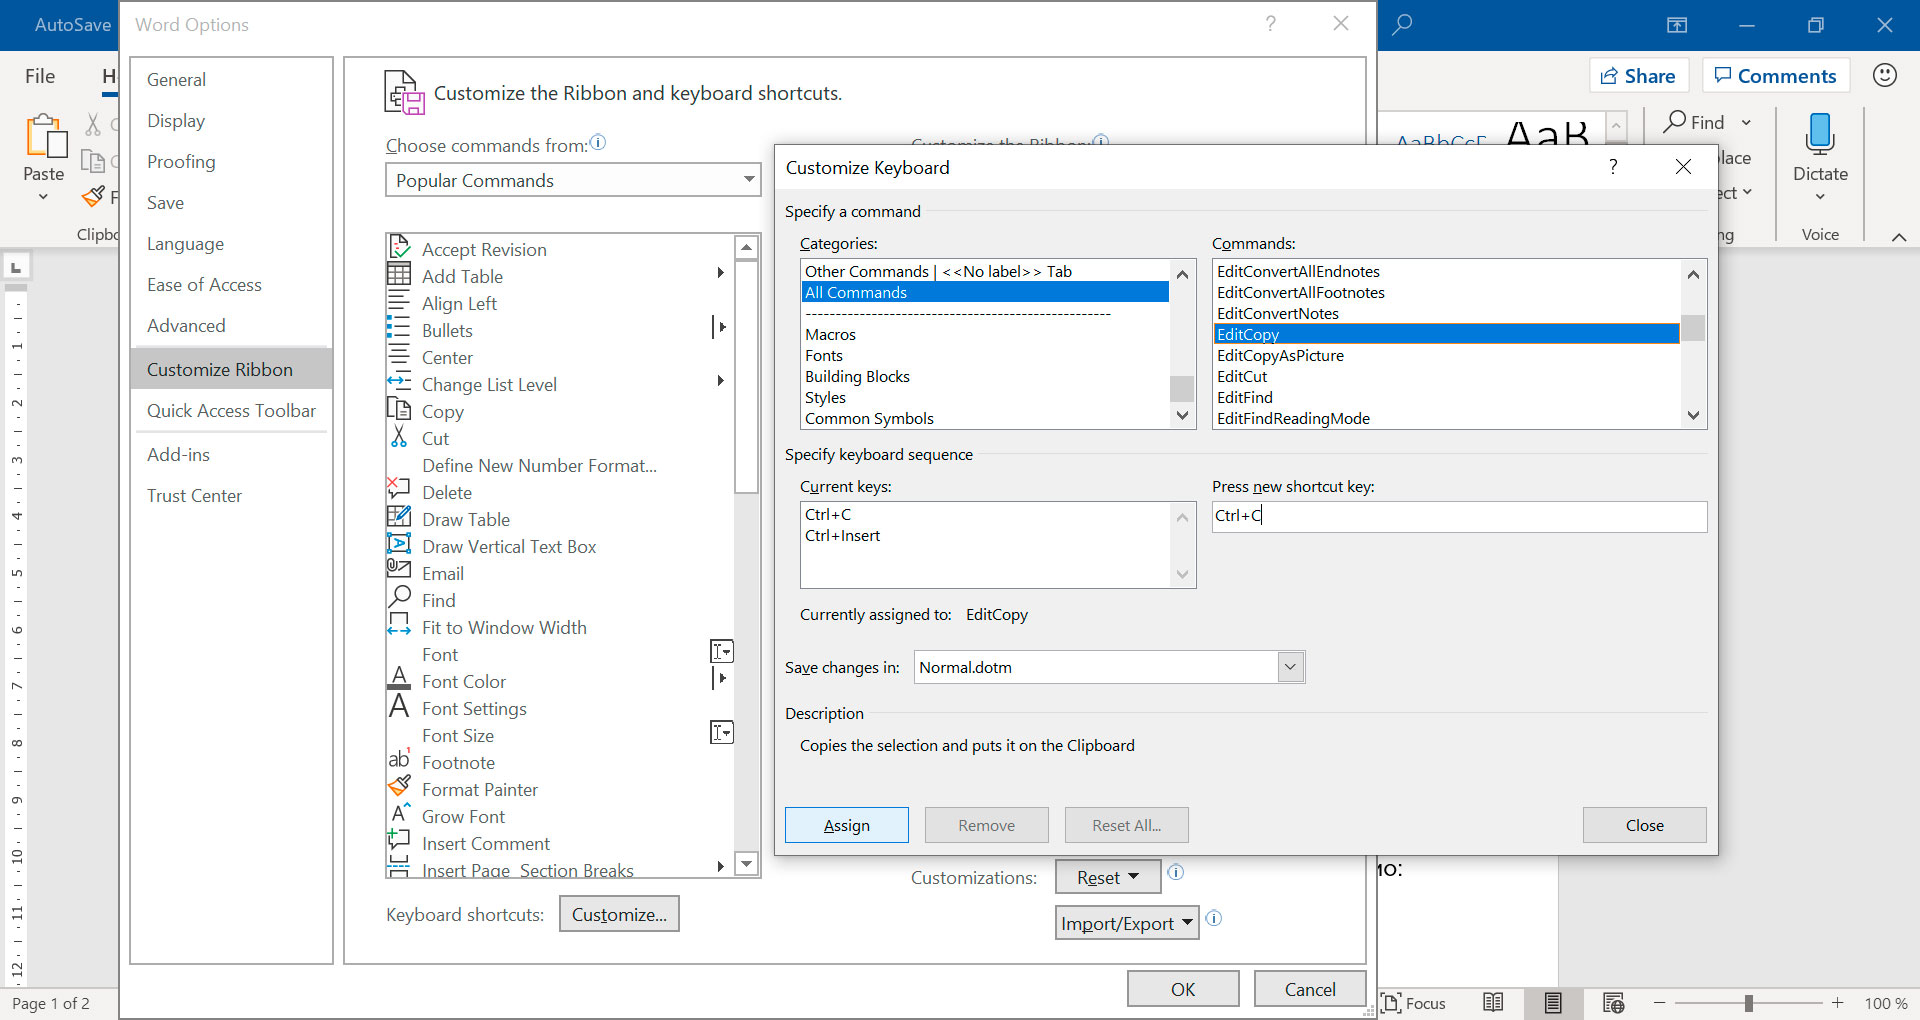
Task: Expand the Paste options arrow
Action: [x=43, y=197]
